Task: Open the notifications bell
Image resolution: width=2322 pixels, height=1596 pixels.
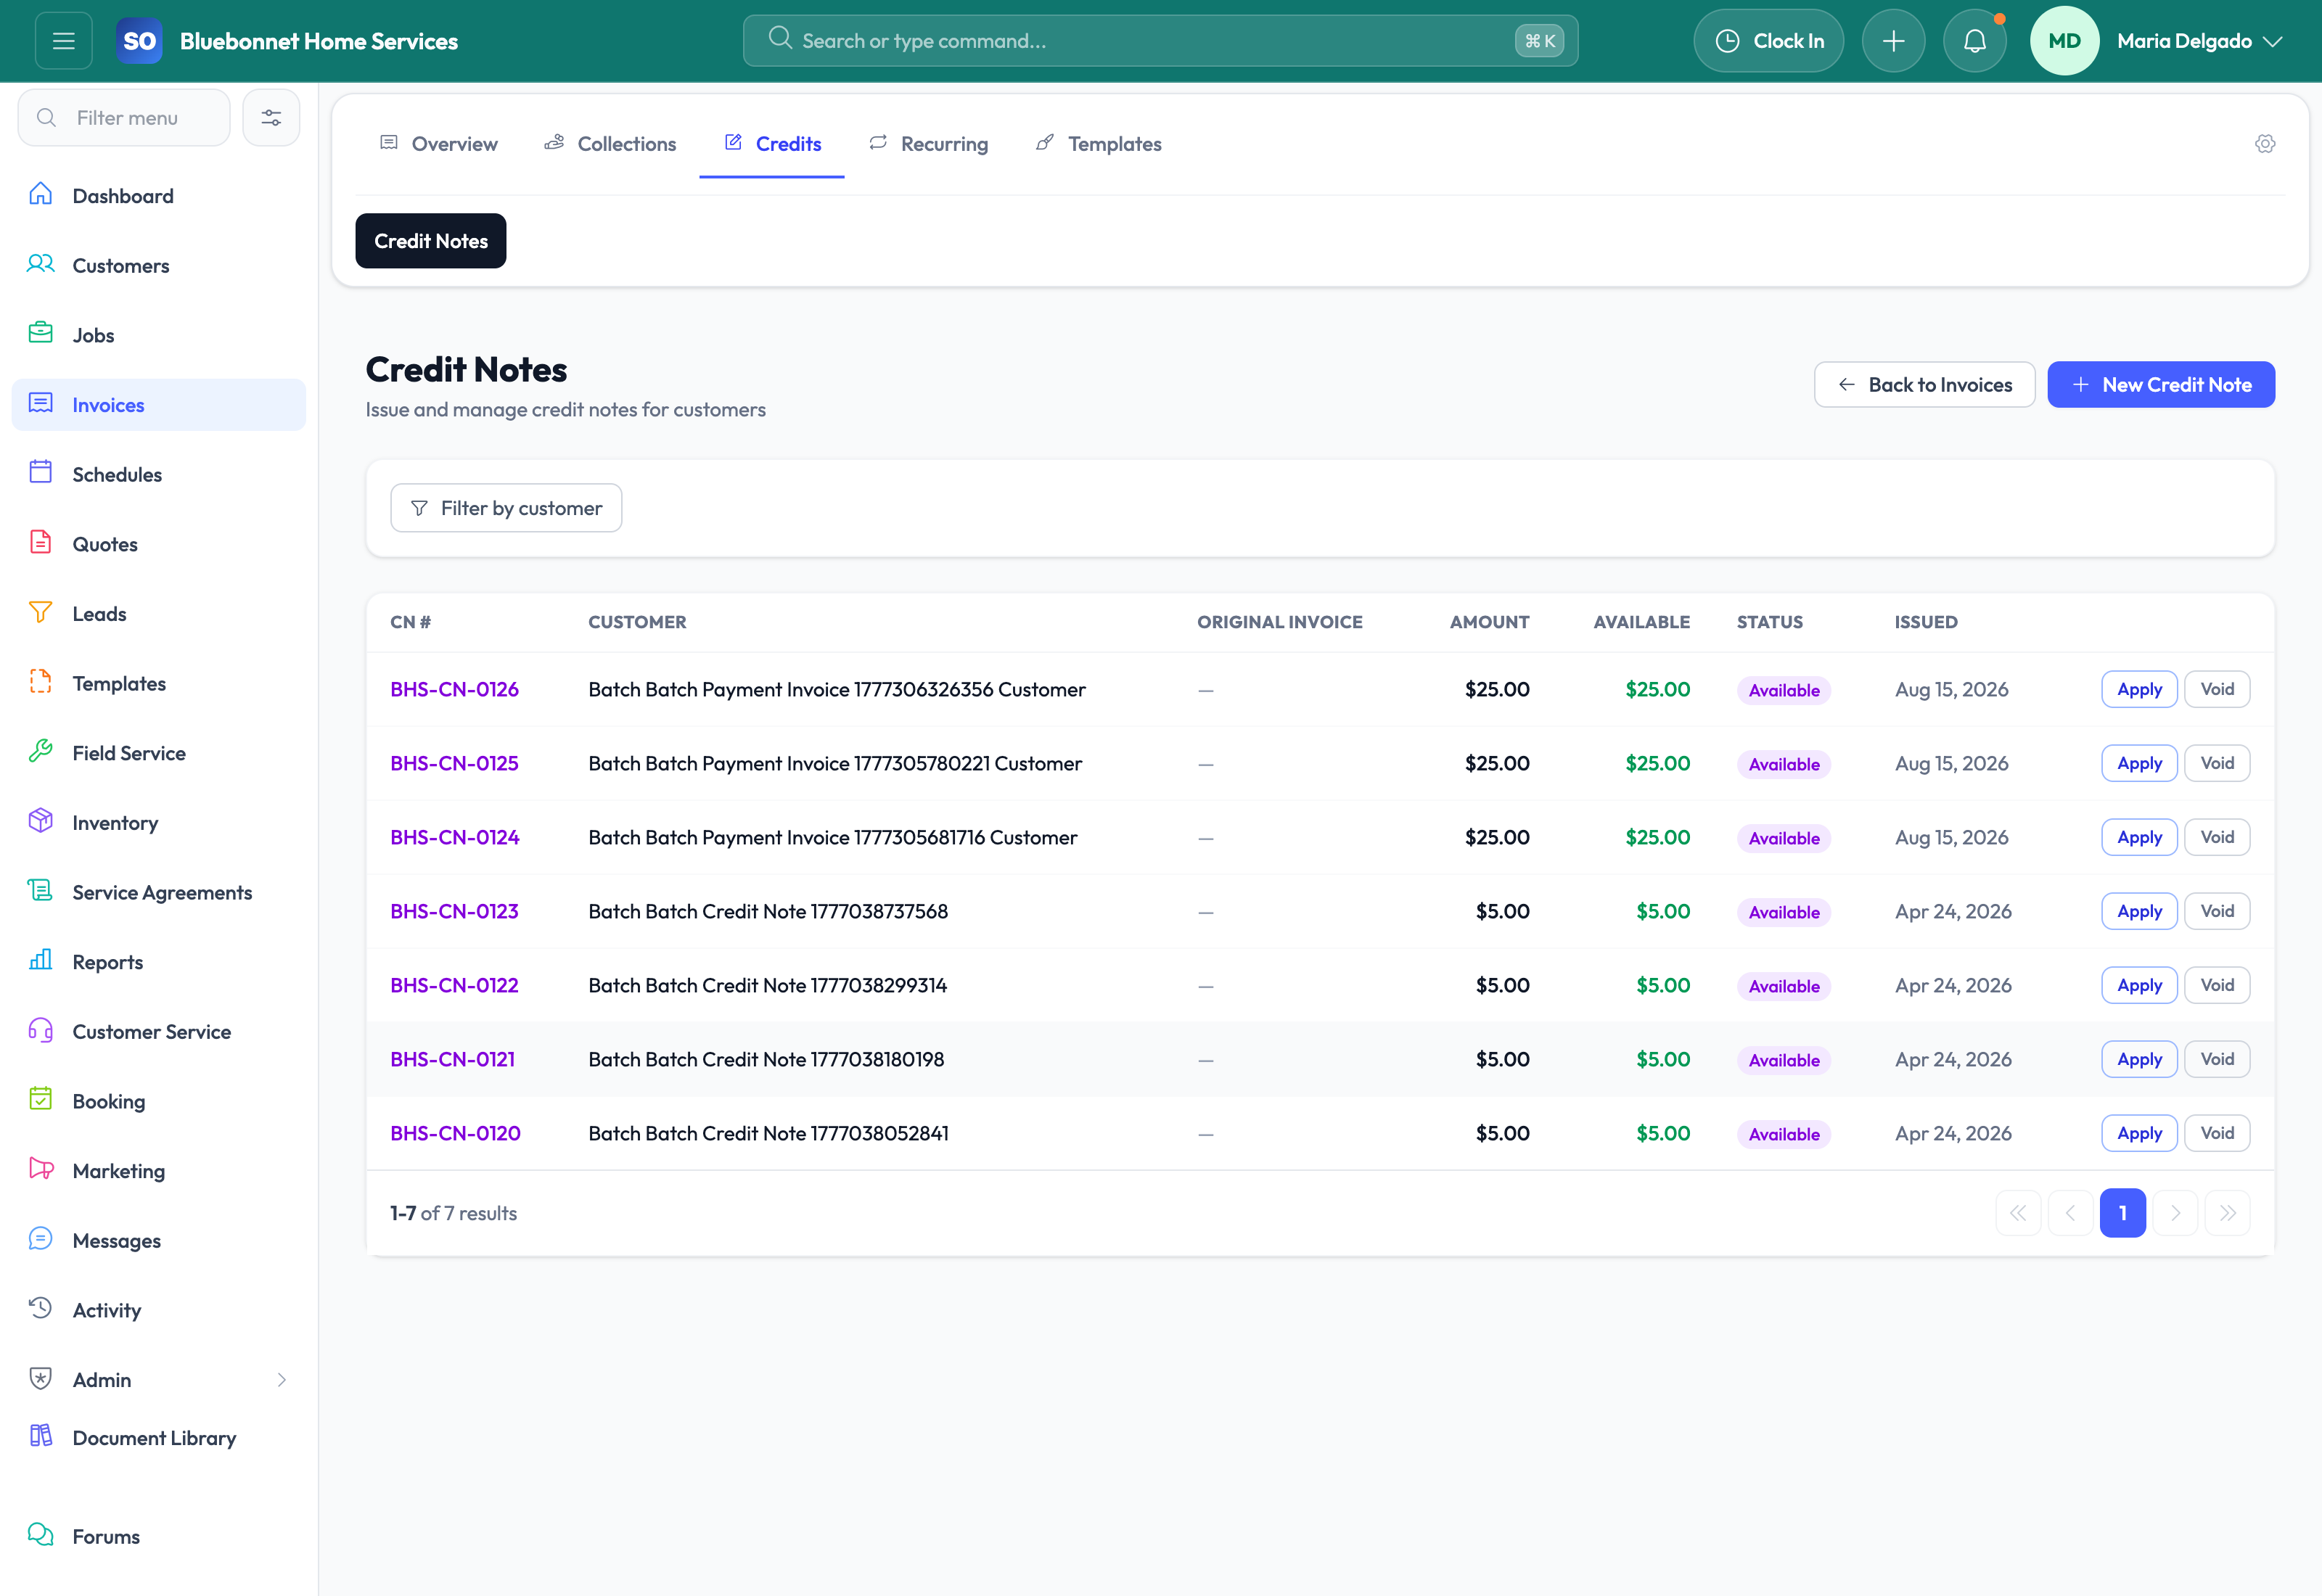Action: (x=1974, y=41)
